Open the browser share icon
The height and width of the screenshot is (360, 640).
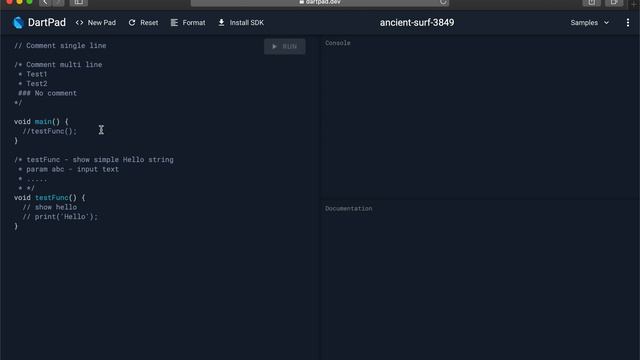[591, 2]
